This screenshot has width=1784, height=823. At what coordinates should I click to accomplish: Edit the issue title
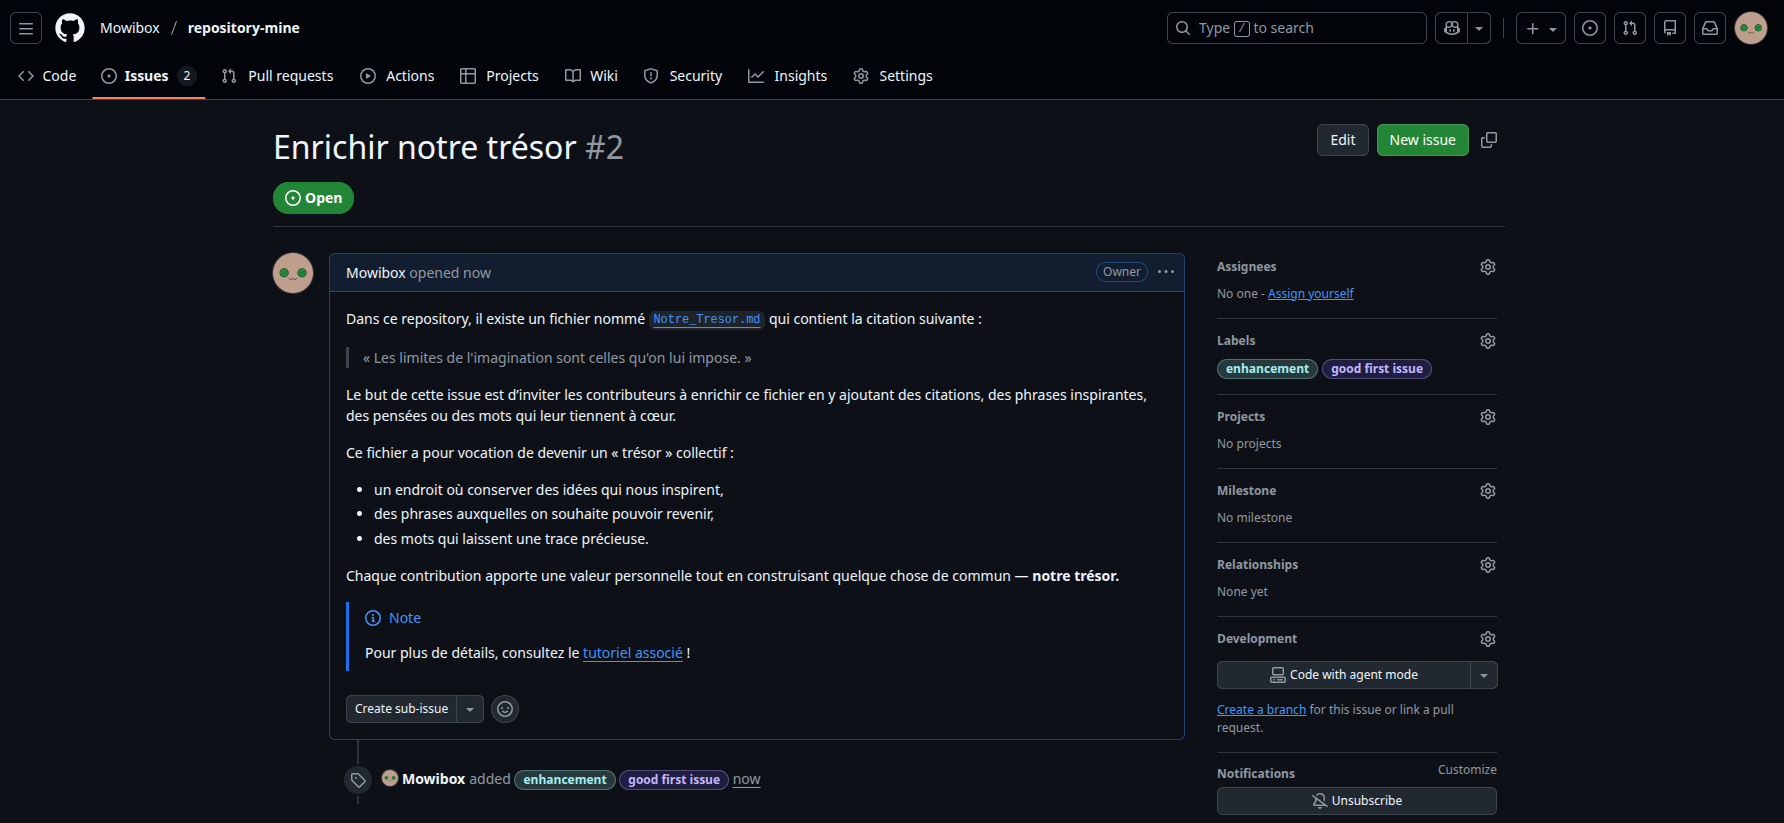1343,140
